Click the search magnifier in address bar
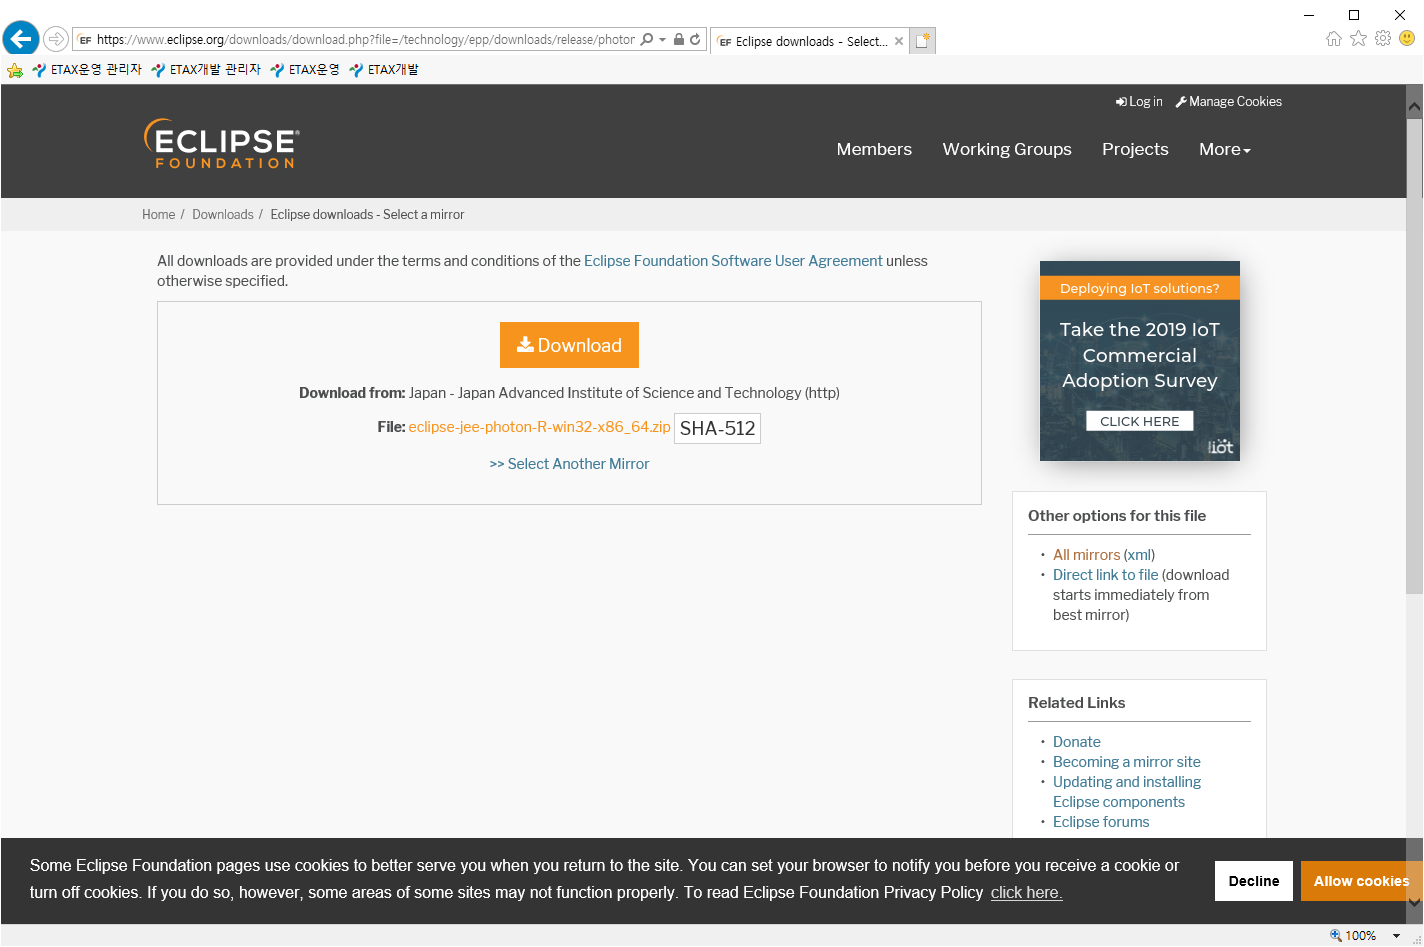This screenshot has height=947, width=1424. tap(647, 40)
